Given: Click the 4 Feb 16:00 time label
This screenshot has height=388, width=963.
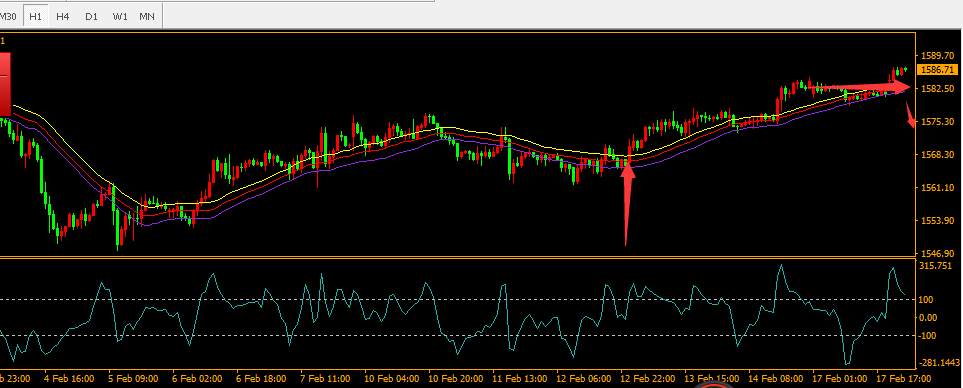Looking at the screenshot, I should (69, 379).
